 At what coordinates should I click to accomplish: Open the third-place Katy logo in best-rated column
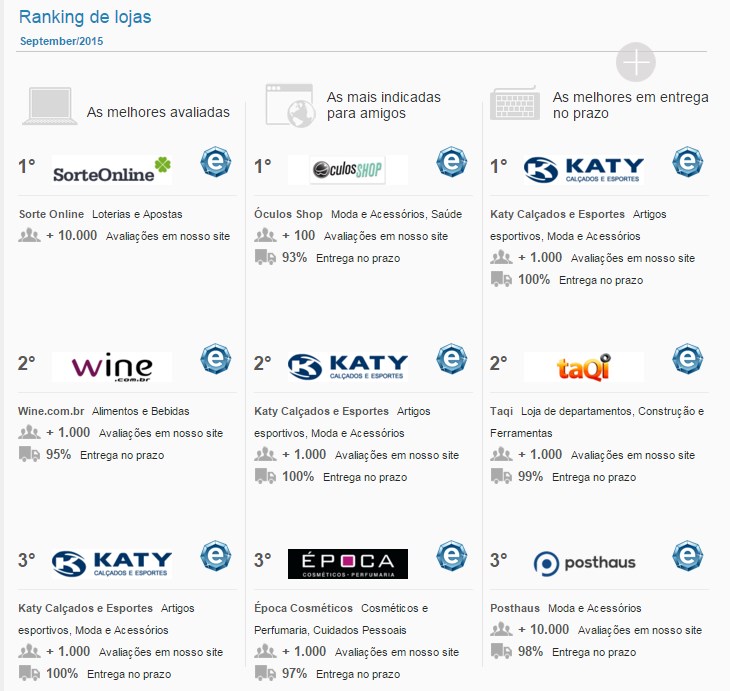pos(112,564)
